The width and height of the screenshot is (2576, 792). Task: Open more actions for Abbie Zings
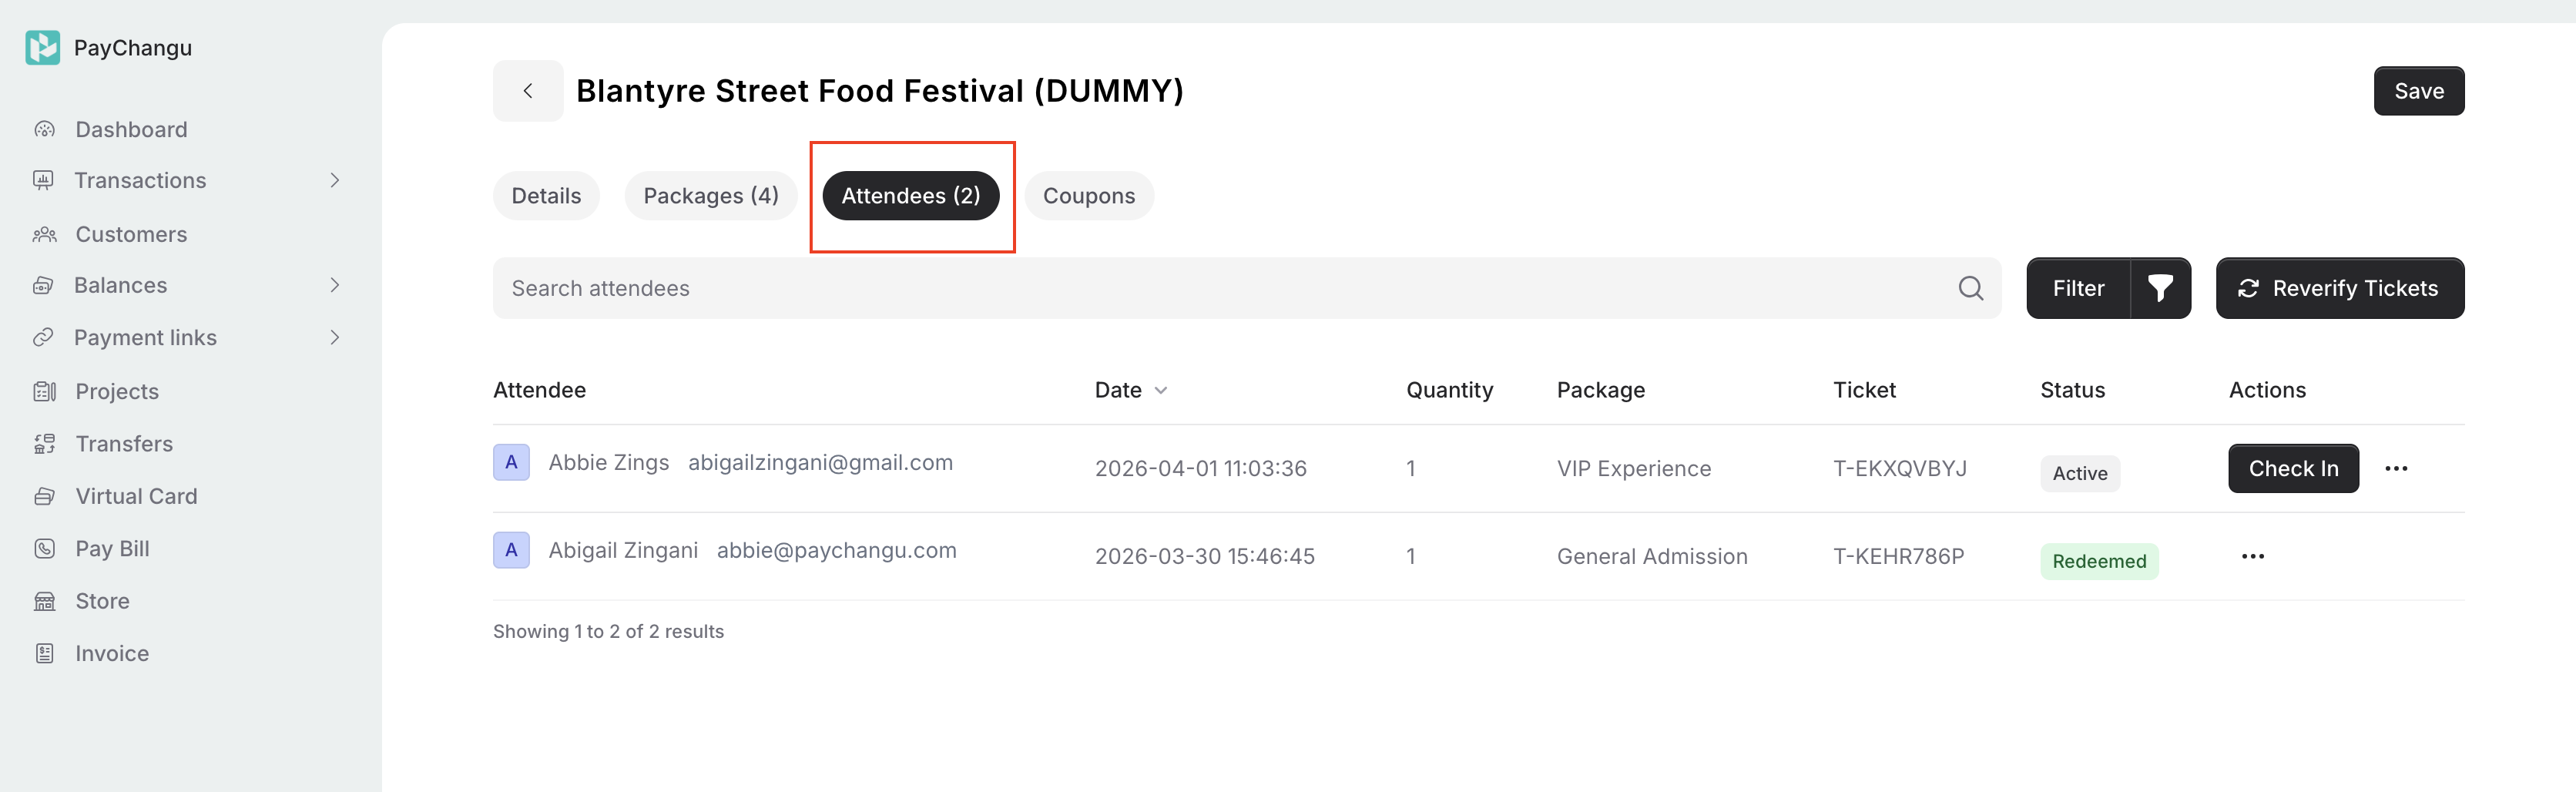2396,469
